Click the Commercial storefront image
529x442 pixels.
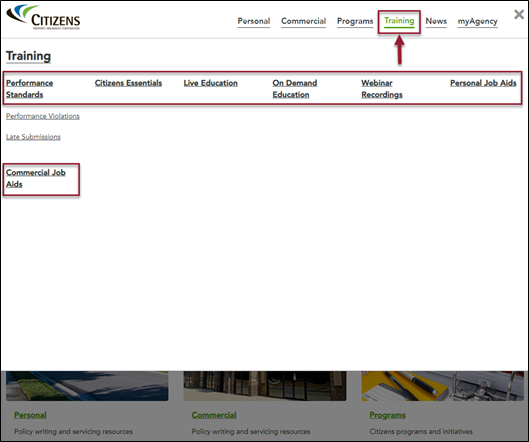pyautogui.click(x=265, y=386)
